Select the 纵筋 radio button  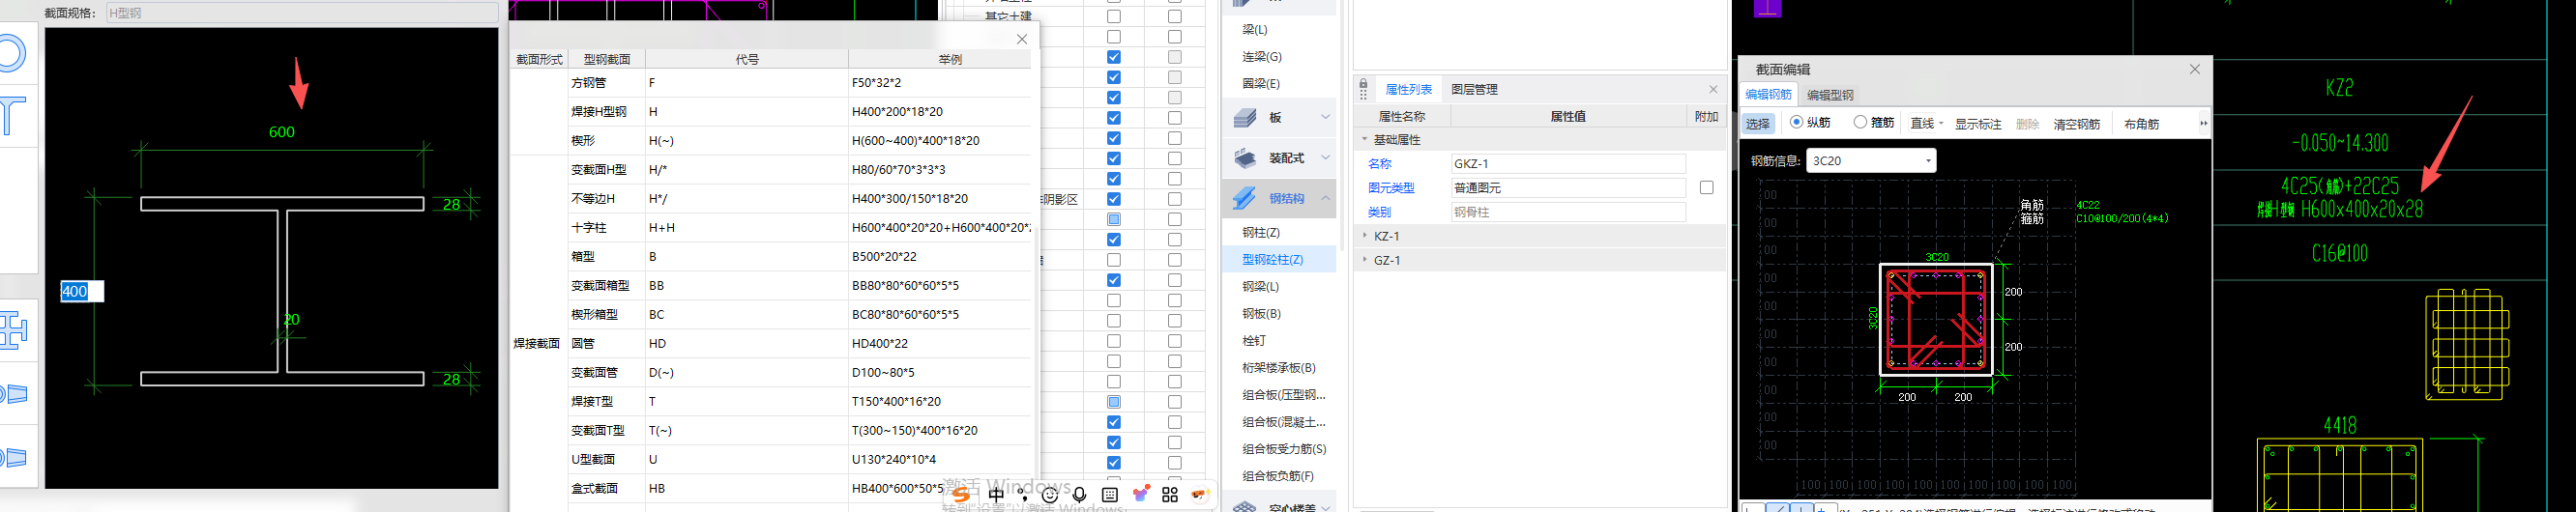[x=1797, y=122]
